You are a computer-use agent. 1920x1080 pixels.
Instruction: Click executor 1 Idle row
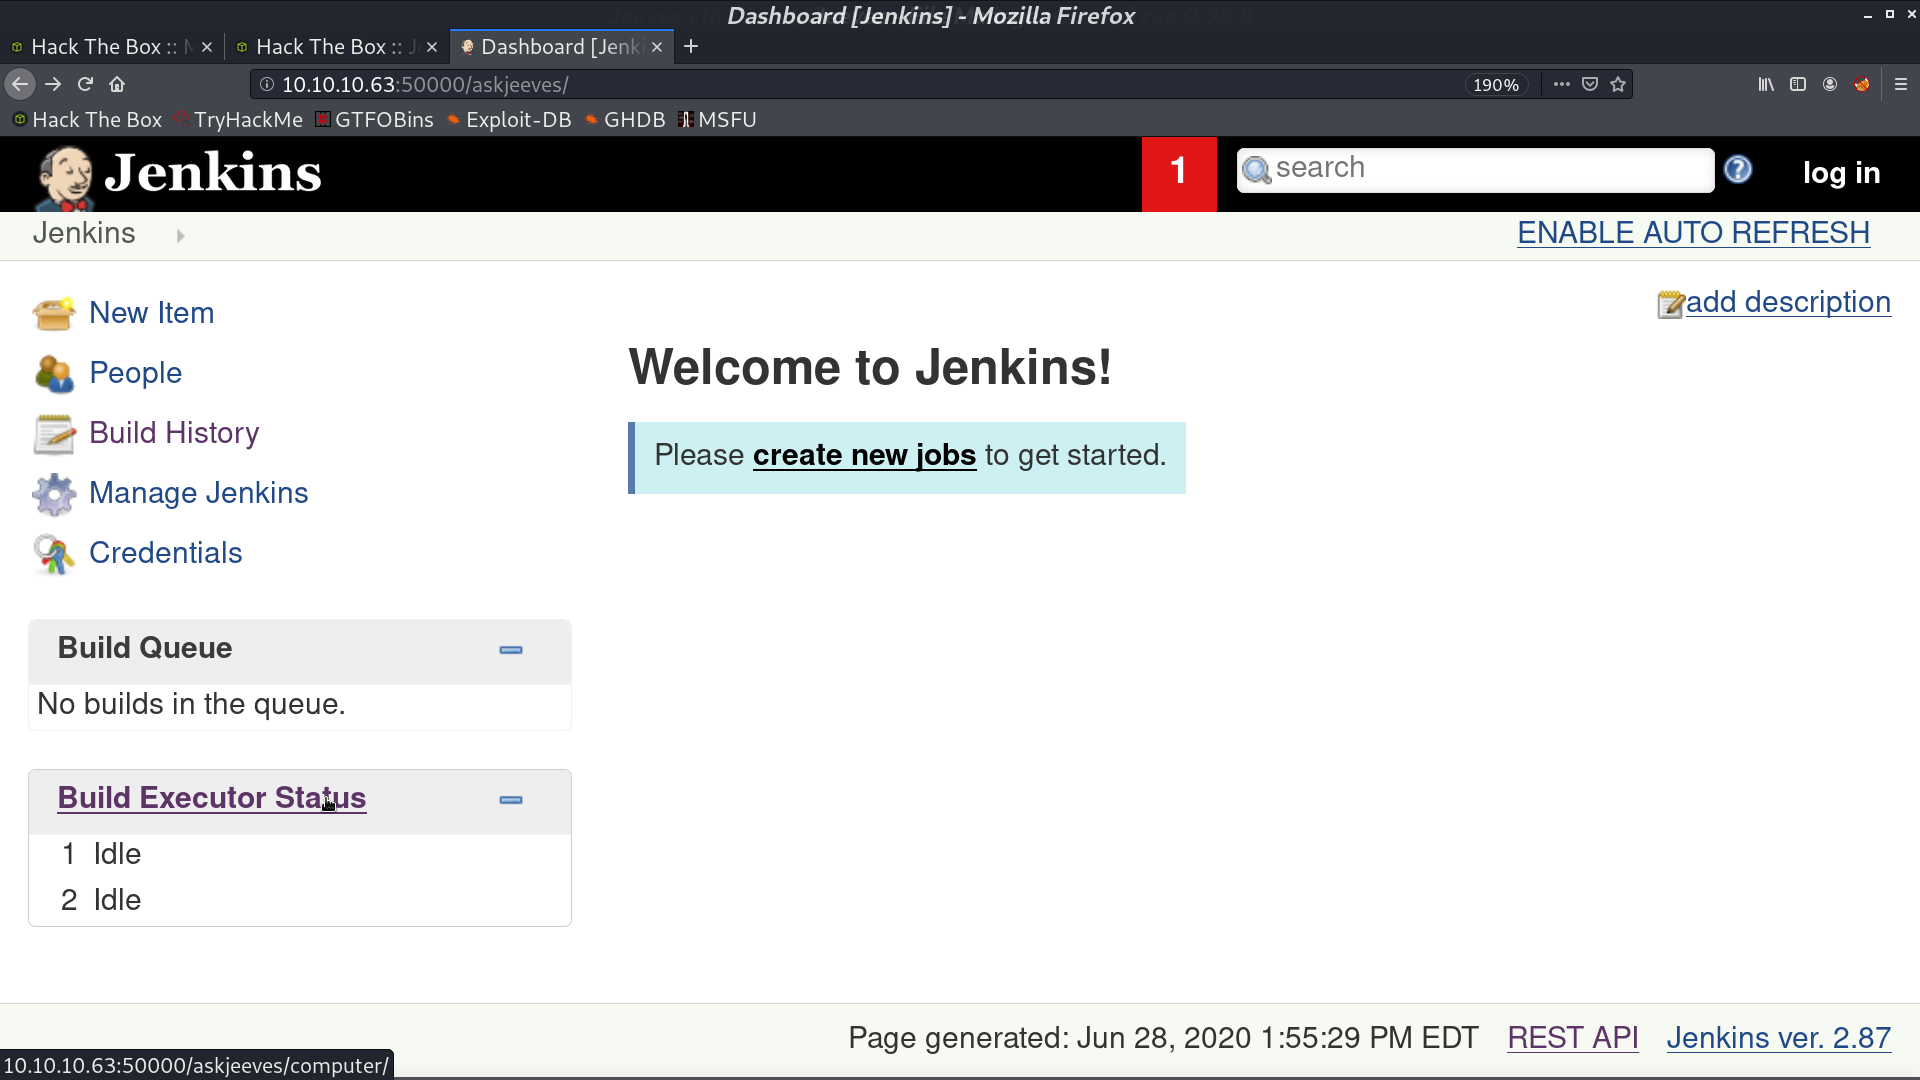click(300, 855)
